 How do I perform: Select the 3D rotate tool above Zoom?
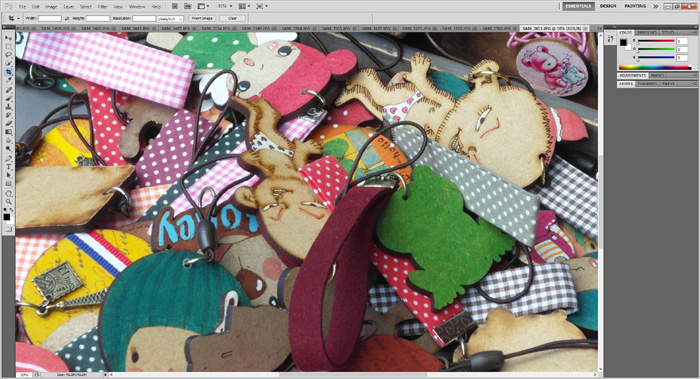tap(8, 194)
